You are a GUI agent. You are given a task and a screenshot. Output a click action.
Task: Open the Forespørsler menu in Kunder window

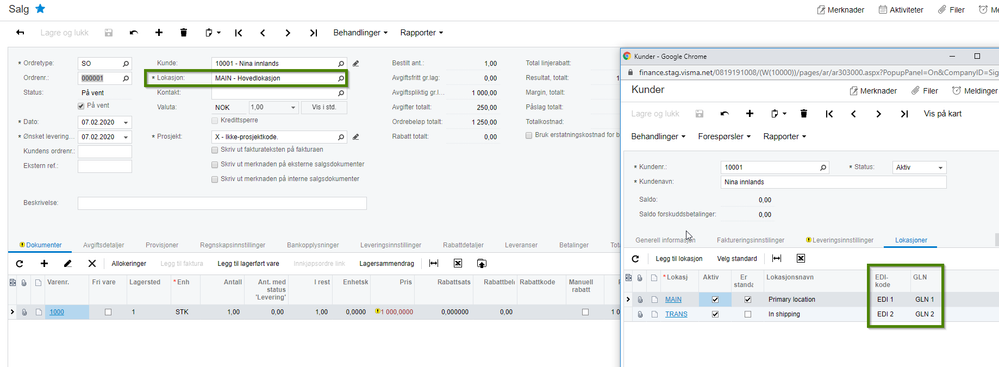click(x=725, y=136)
